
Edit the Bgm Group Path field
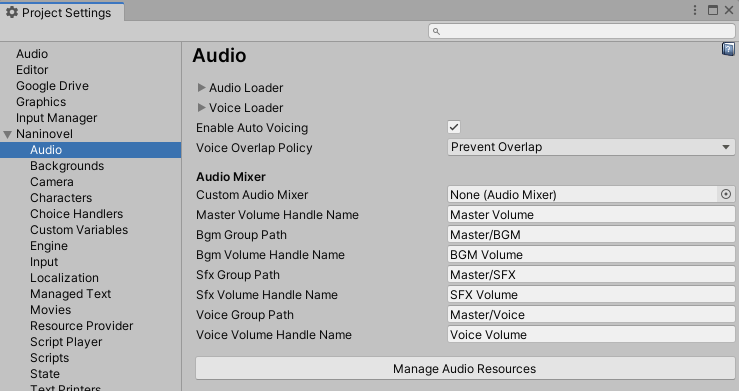[591, 235]
